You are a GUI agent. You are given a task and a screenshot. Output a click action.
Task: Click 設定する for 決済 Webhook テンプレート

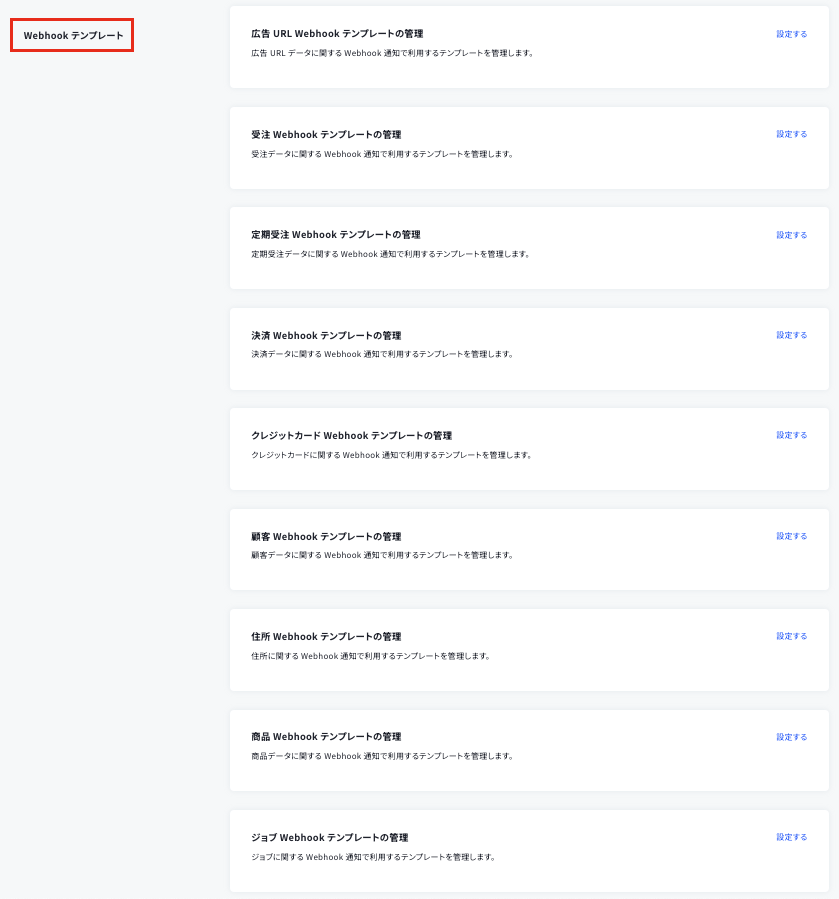tap(791, 335)
